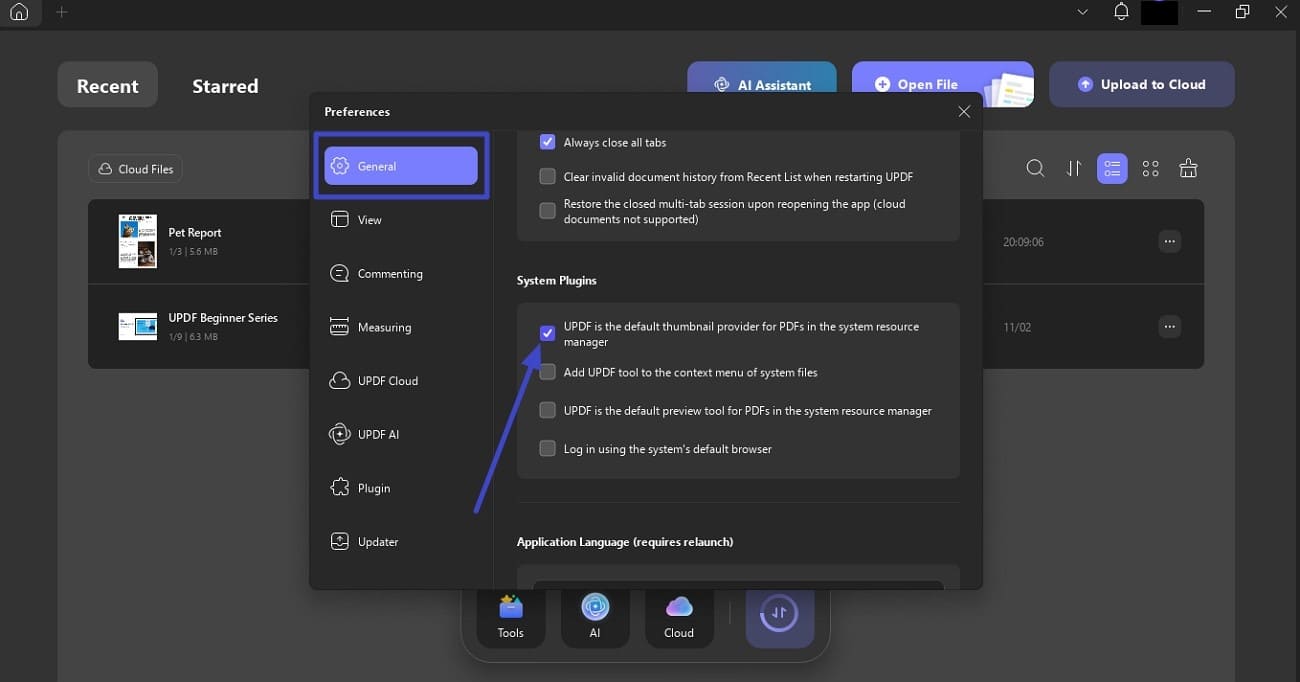
Task: Open the Measuring preferences section
Action: [x=385, y=327]
